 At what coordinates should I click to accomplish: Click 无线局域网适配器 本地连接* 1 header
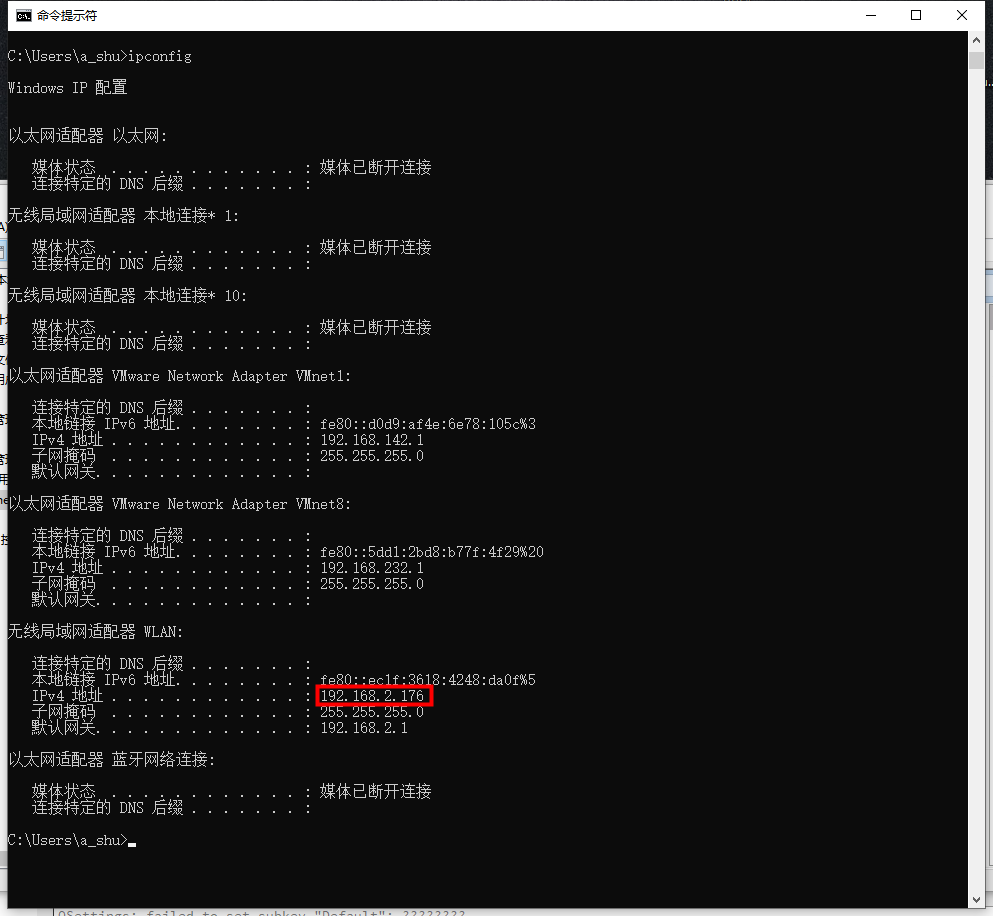(123, 215)
